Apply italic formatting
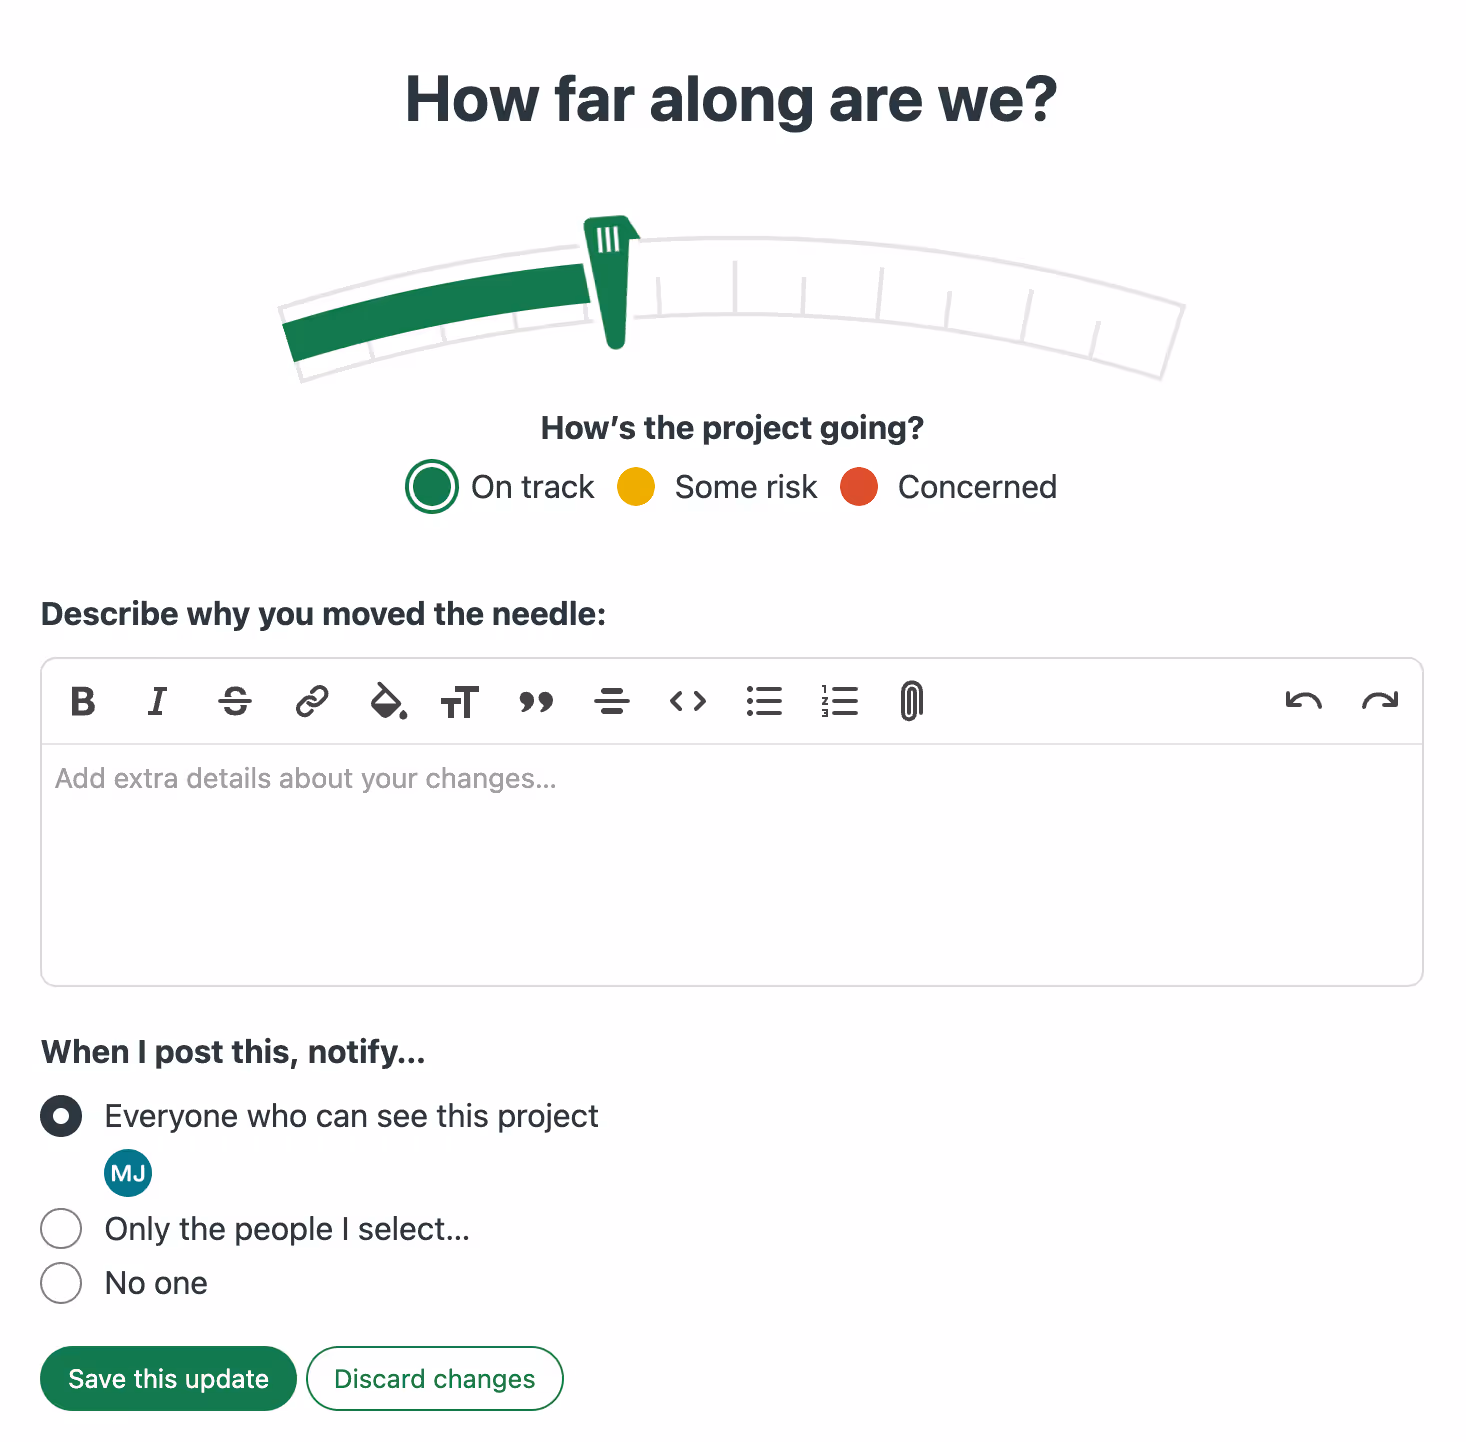Viewport: 1466px width, 1442px height. click(x=158, y=701)
